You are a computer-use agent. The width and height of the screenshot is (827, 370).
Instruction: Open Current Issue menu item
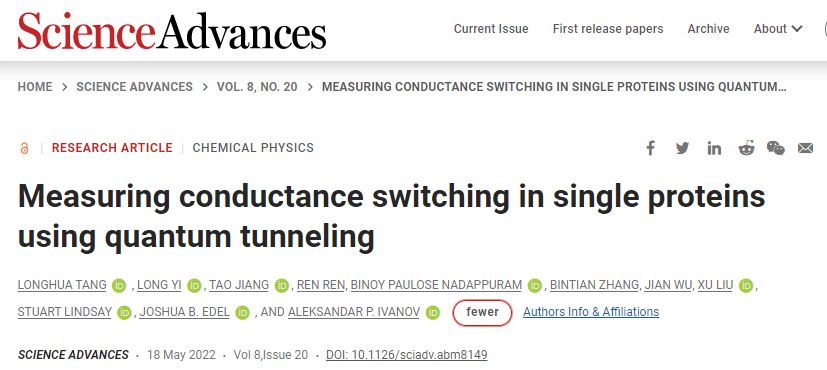pos(491,29)
